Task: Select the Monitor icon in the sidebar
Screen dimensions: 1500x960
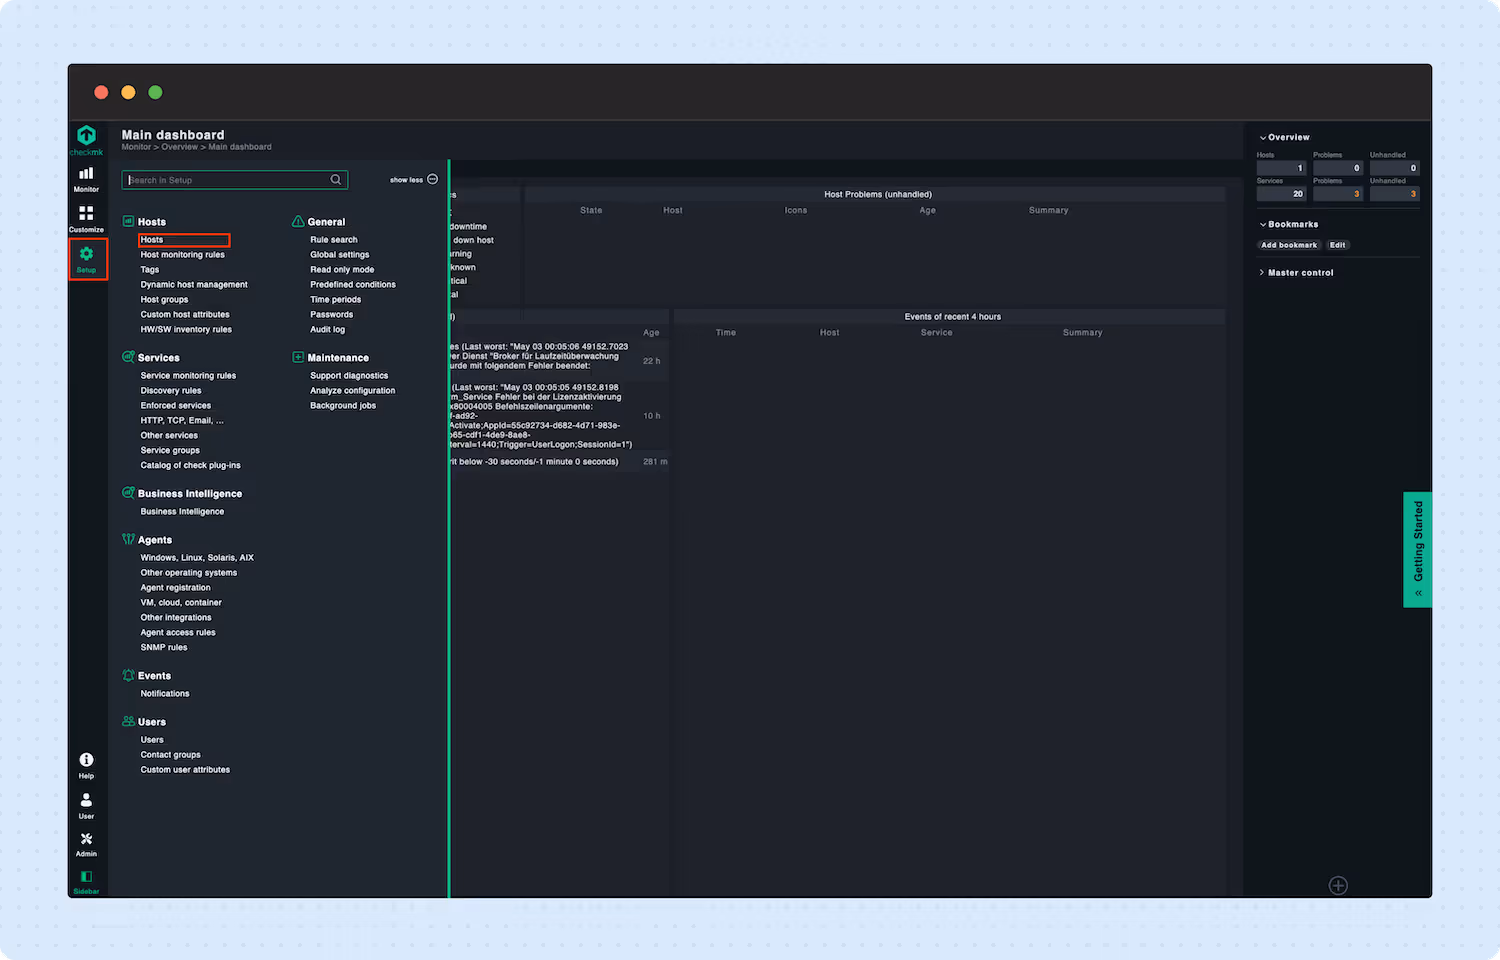Action: 86,176
